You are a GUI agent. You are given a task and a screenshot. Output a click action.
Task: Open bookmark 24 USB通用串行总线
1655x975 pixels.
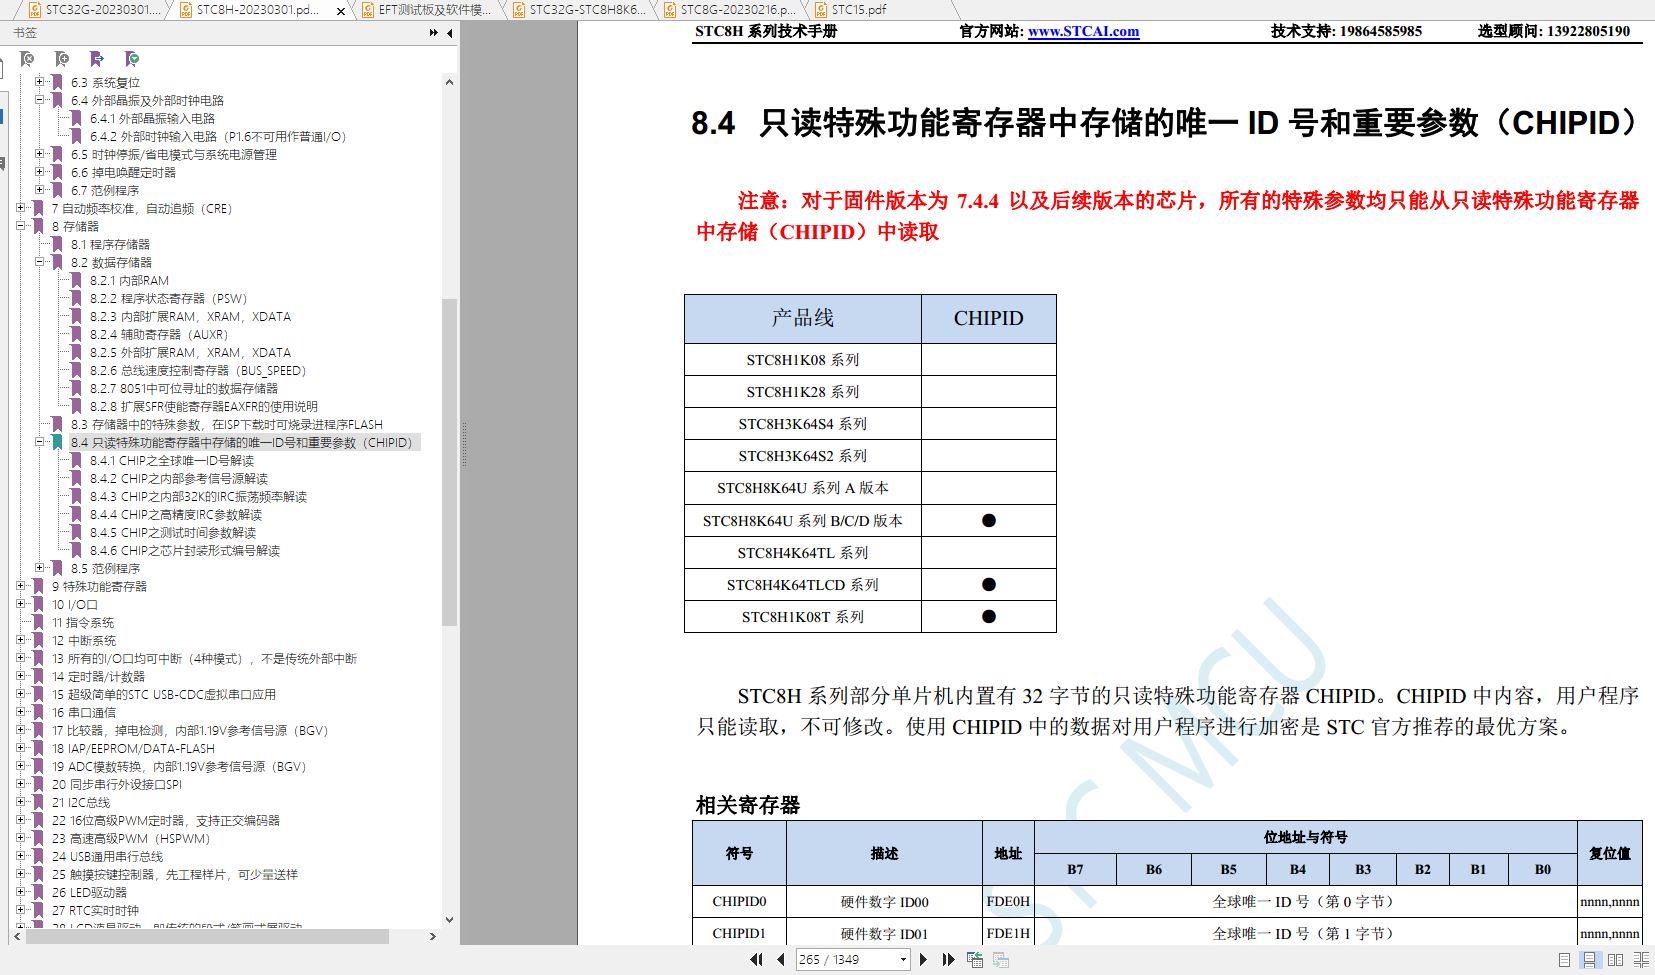[107, 856]
